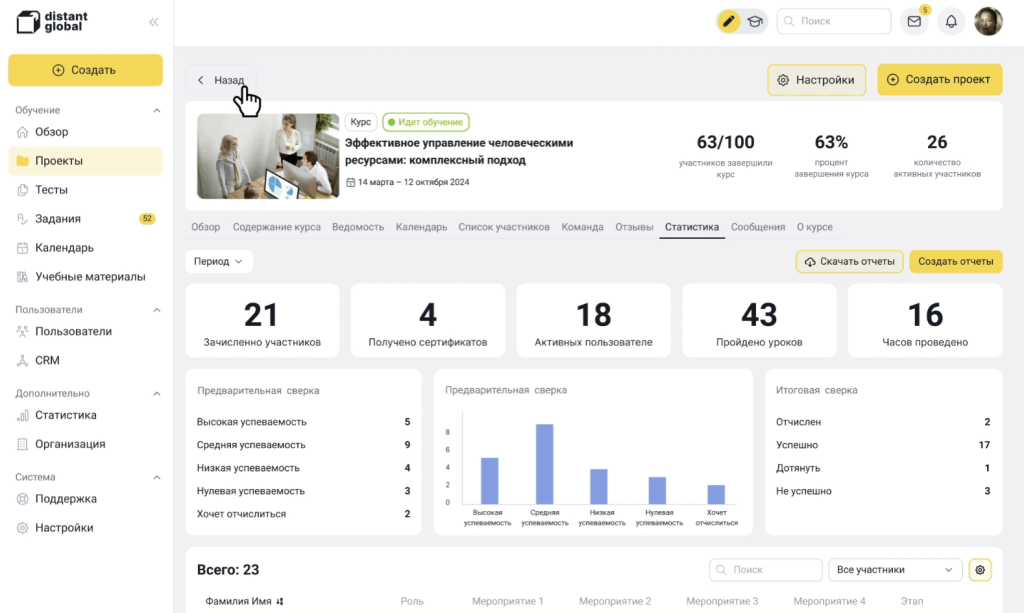Open the mail inbox with 5 unread messages
Image resolution: width=1024 pixels, height=613 pixels.
(913, 21)
